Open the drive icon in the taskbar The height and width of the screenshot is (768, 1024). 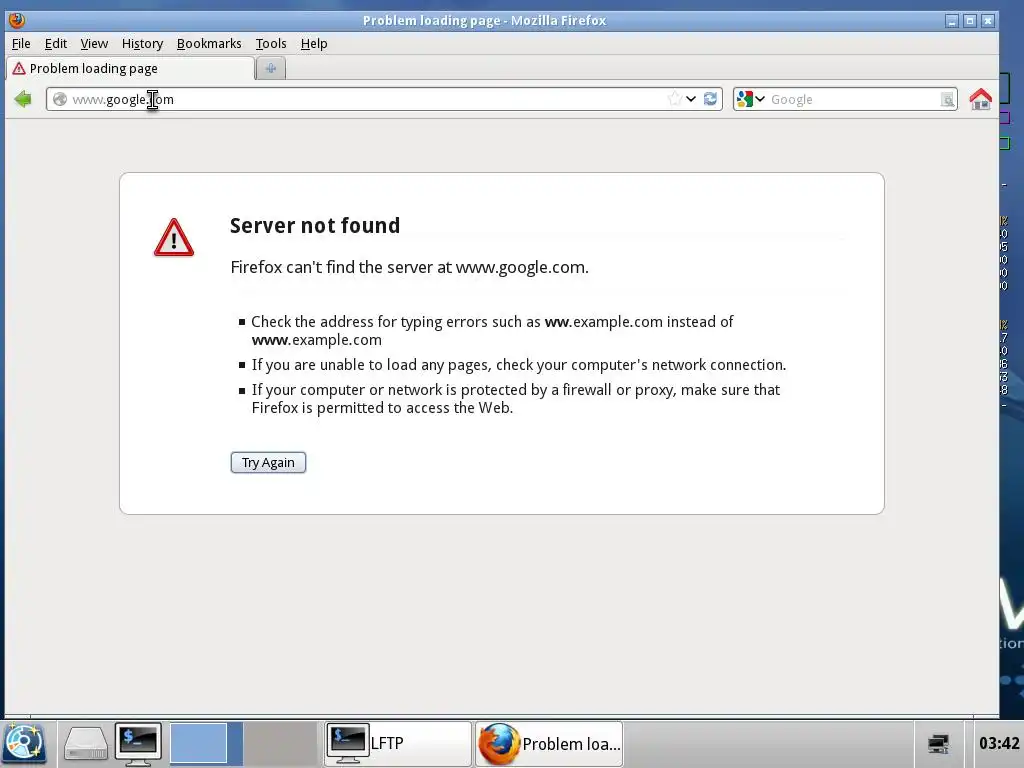click(x=86, y=744)
